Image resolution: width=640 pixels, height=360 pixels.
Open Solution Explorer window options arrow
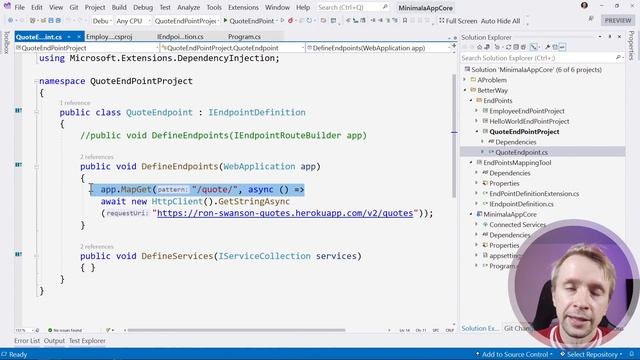point(600,37)
